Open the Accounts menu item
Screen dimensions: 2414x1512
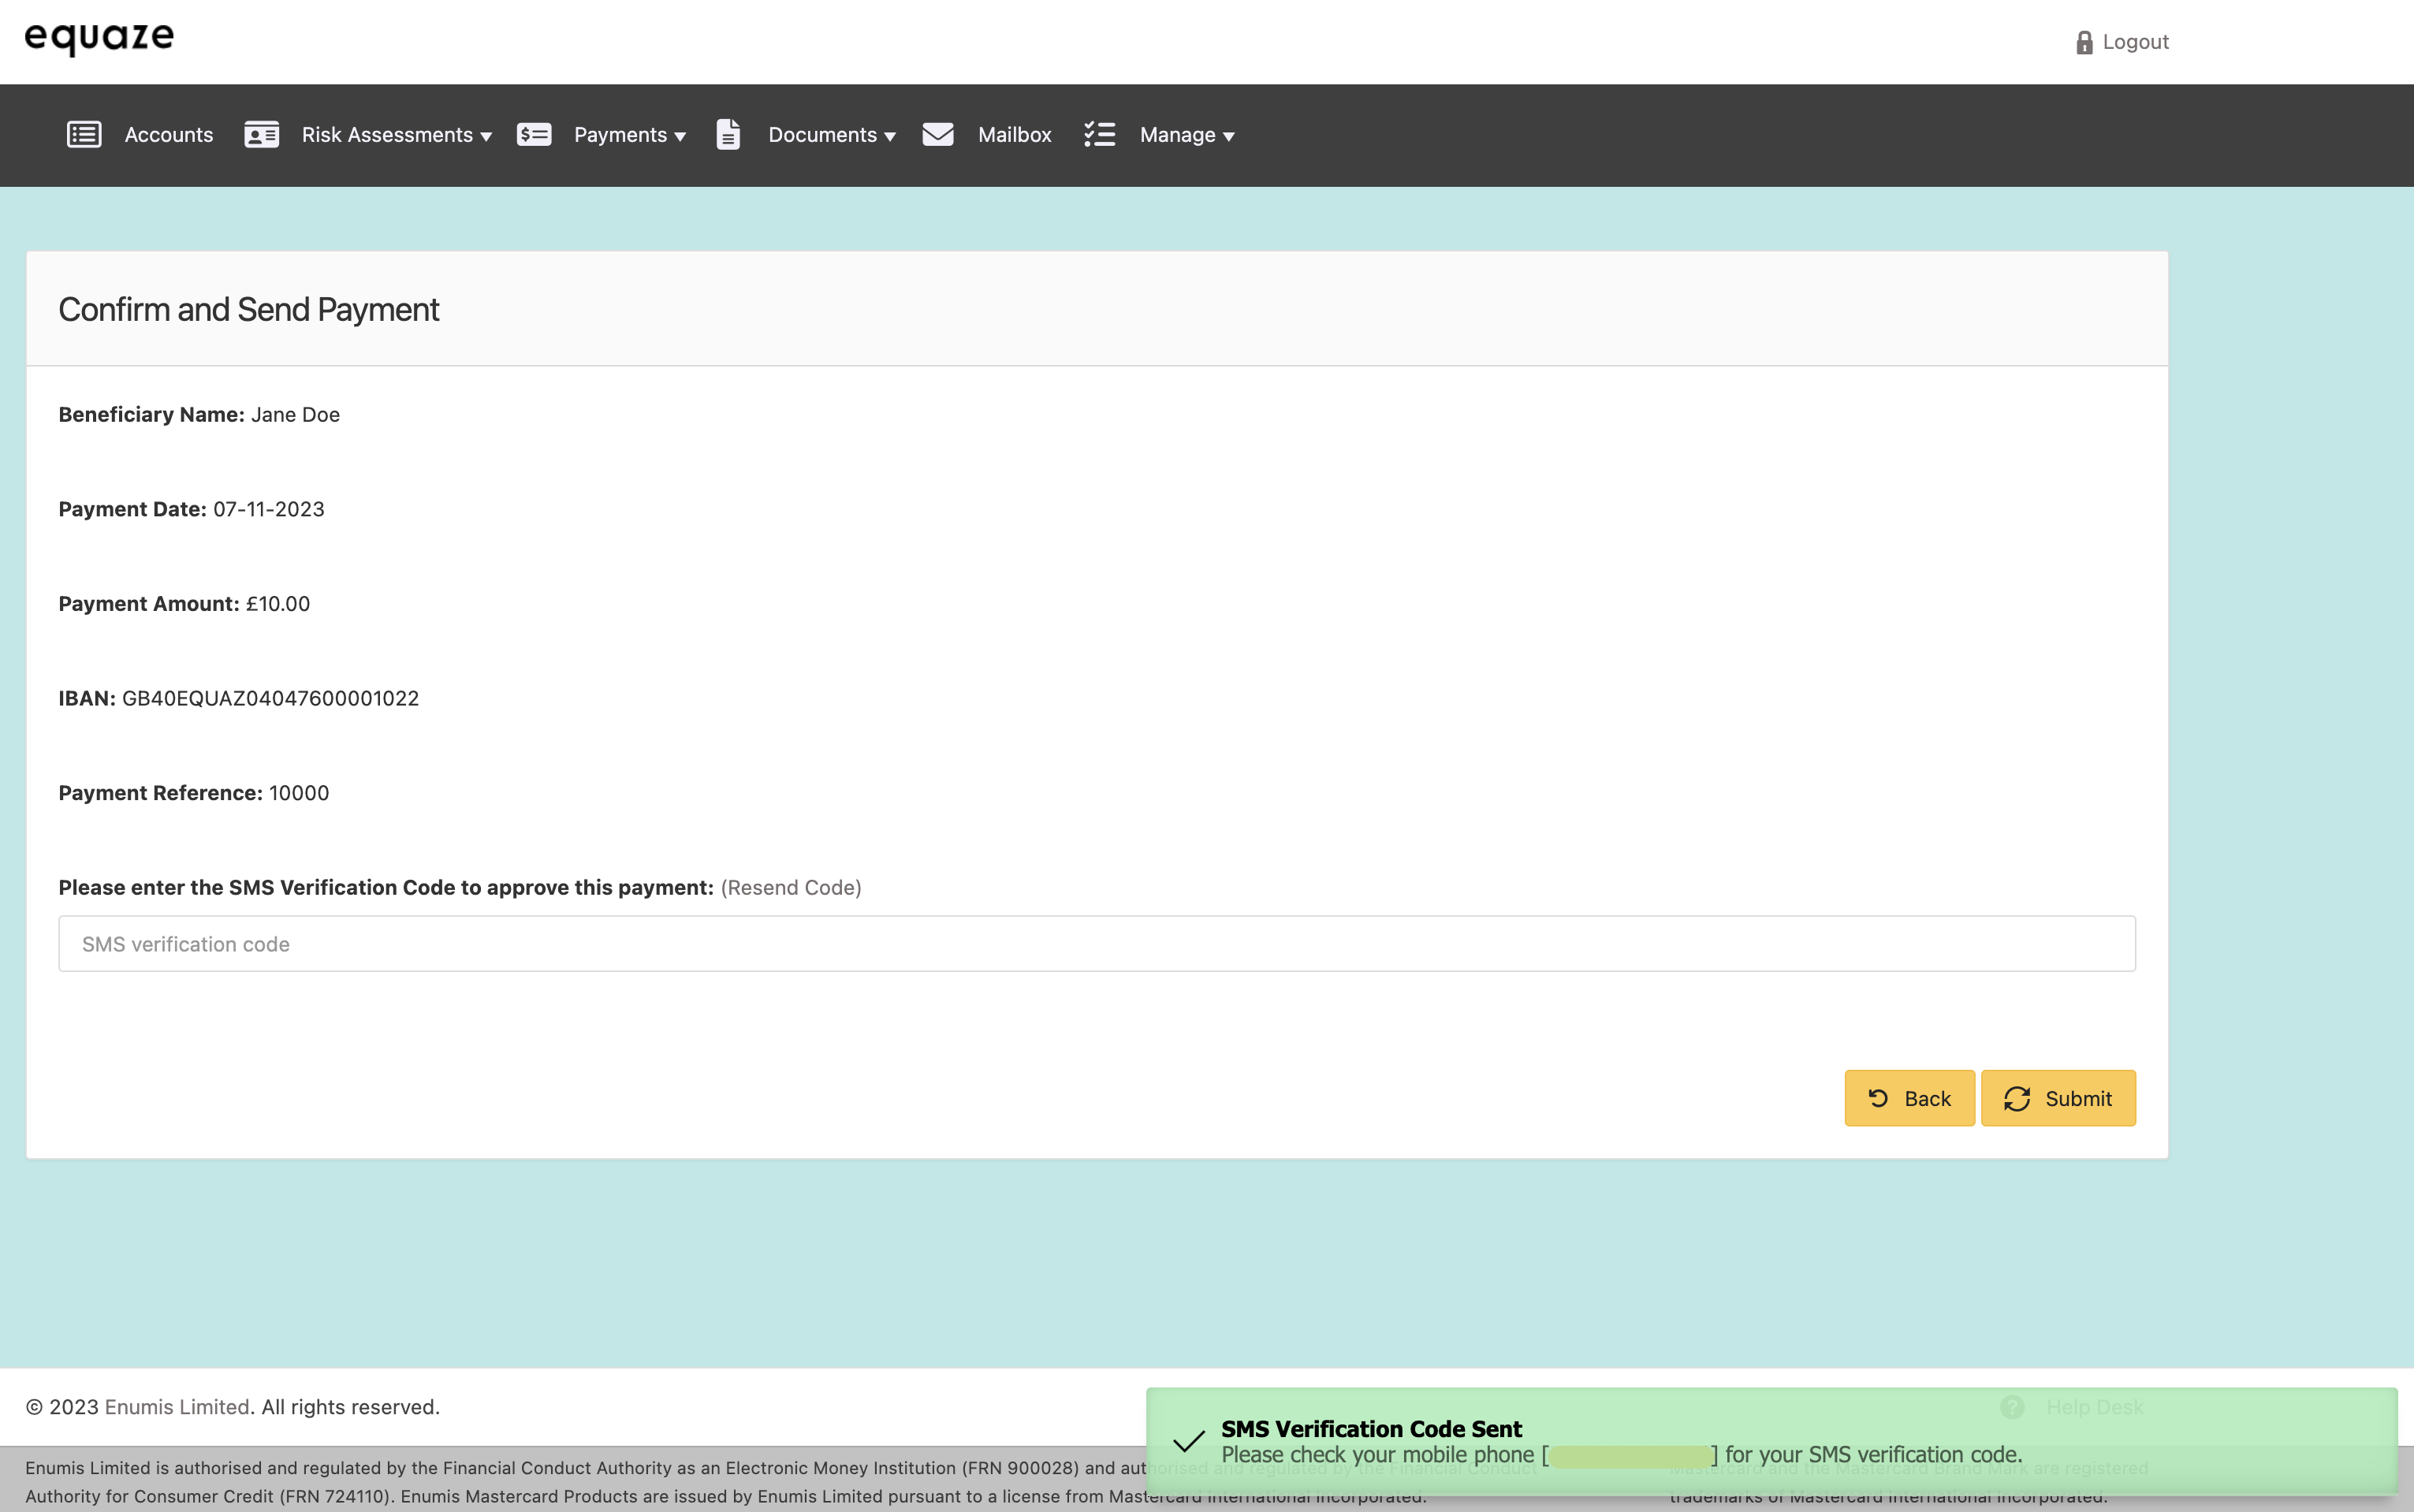point(168,135)
